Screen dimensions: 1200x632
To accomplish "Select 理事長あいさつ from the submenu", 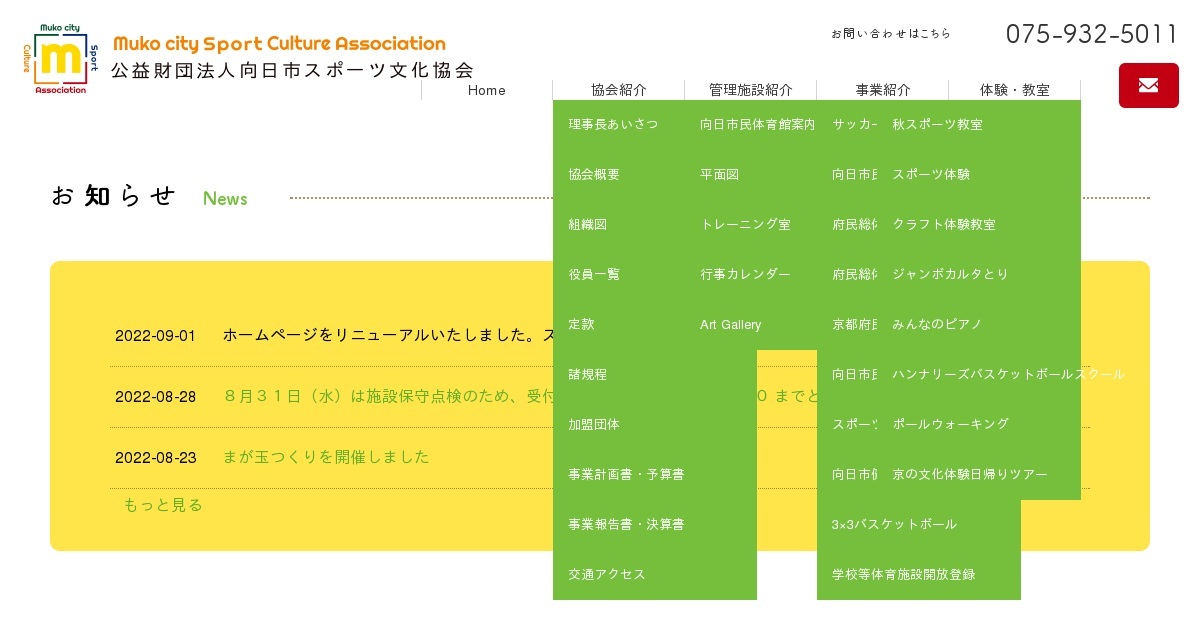I will [613, 124].
